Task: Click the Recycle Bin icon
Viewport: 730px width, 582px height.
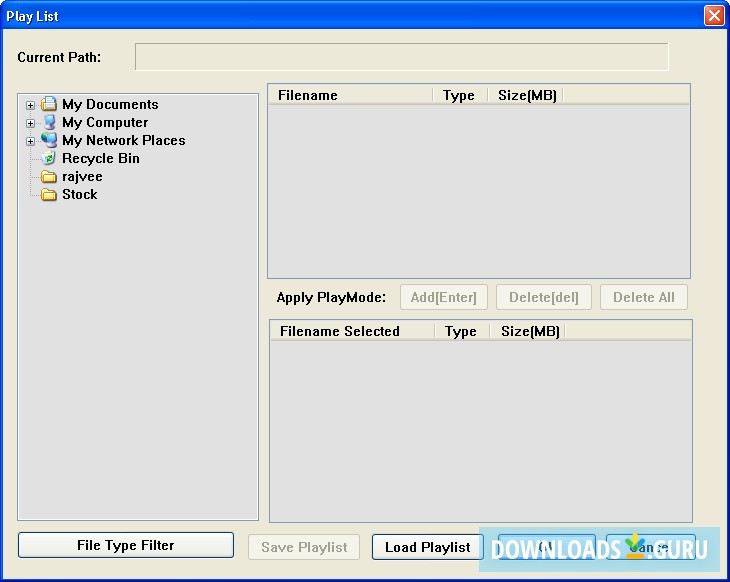Action: pyautogui.click(x=48, y=158)
